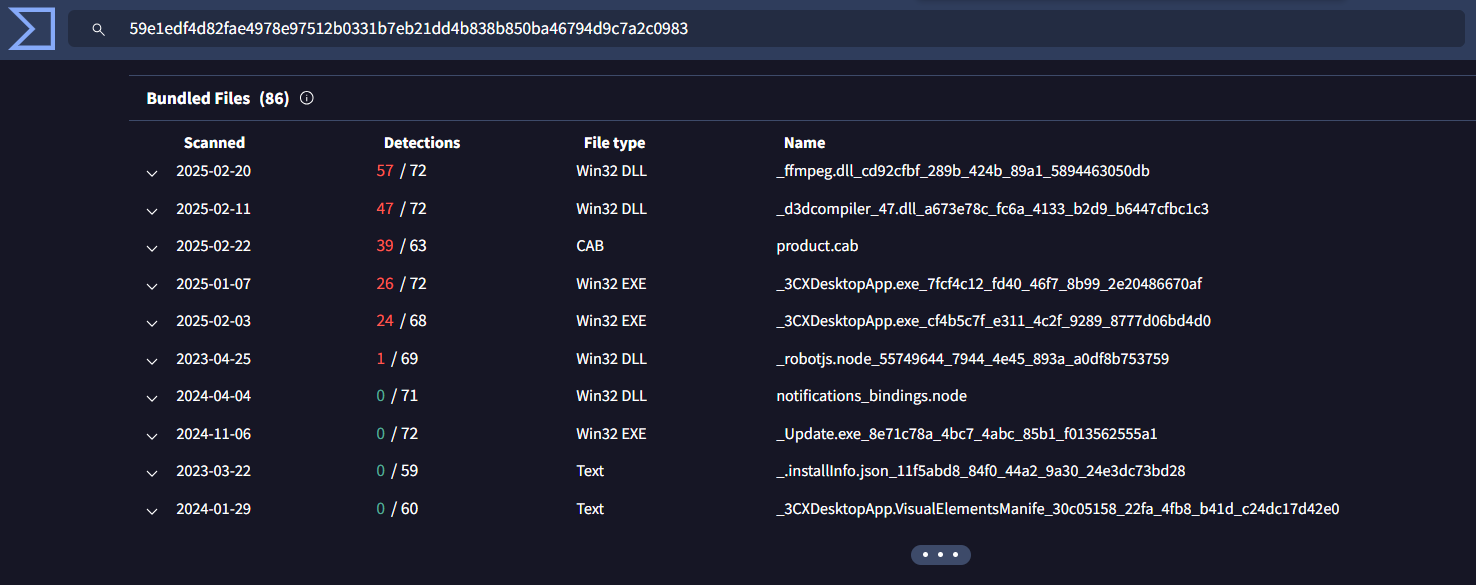Expand the notifications_bindings.node row chevron
Image resolution: width=1476 pixels, height=585 pixels.
[152, 397]
